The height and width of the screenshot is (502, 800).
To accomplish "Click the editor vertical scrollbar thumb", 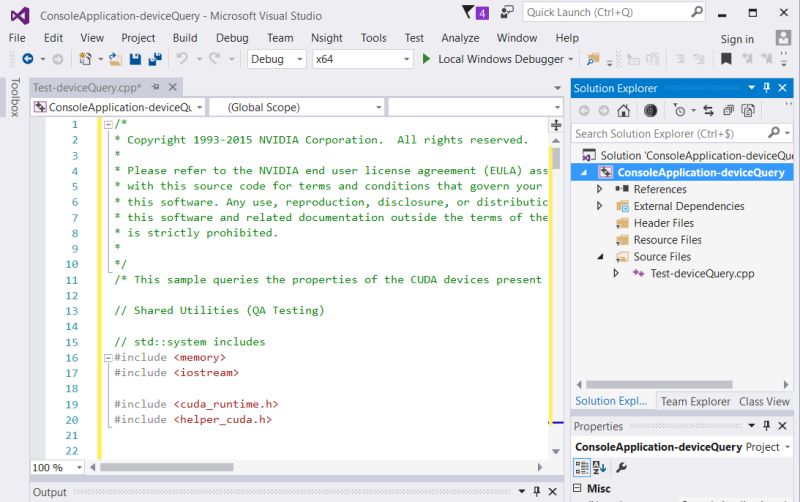I will pyautogui.click(x=556, y=158).
